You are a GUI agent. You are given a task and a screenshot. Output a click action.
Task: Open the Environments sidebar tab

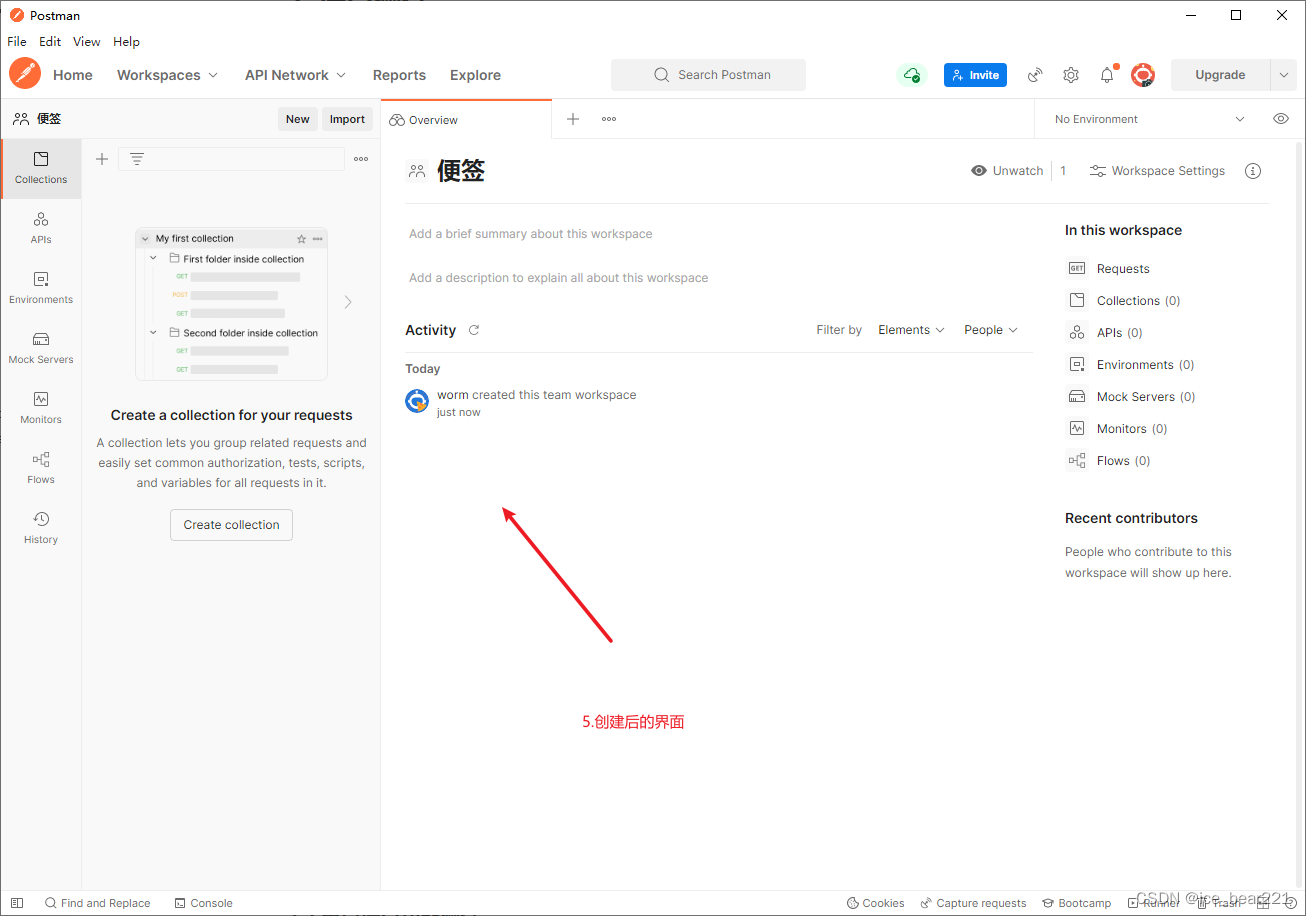click(41, 288)
